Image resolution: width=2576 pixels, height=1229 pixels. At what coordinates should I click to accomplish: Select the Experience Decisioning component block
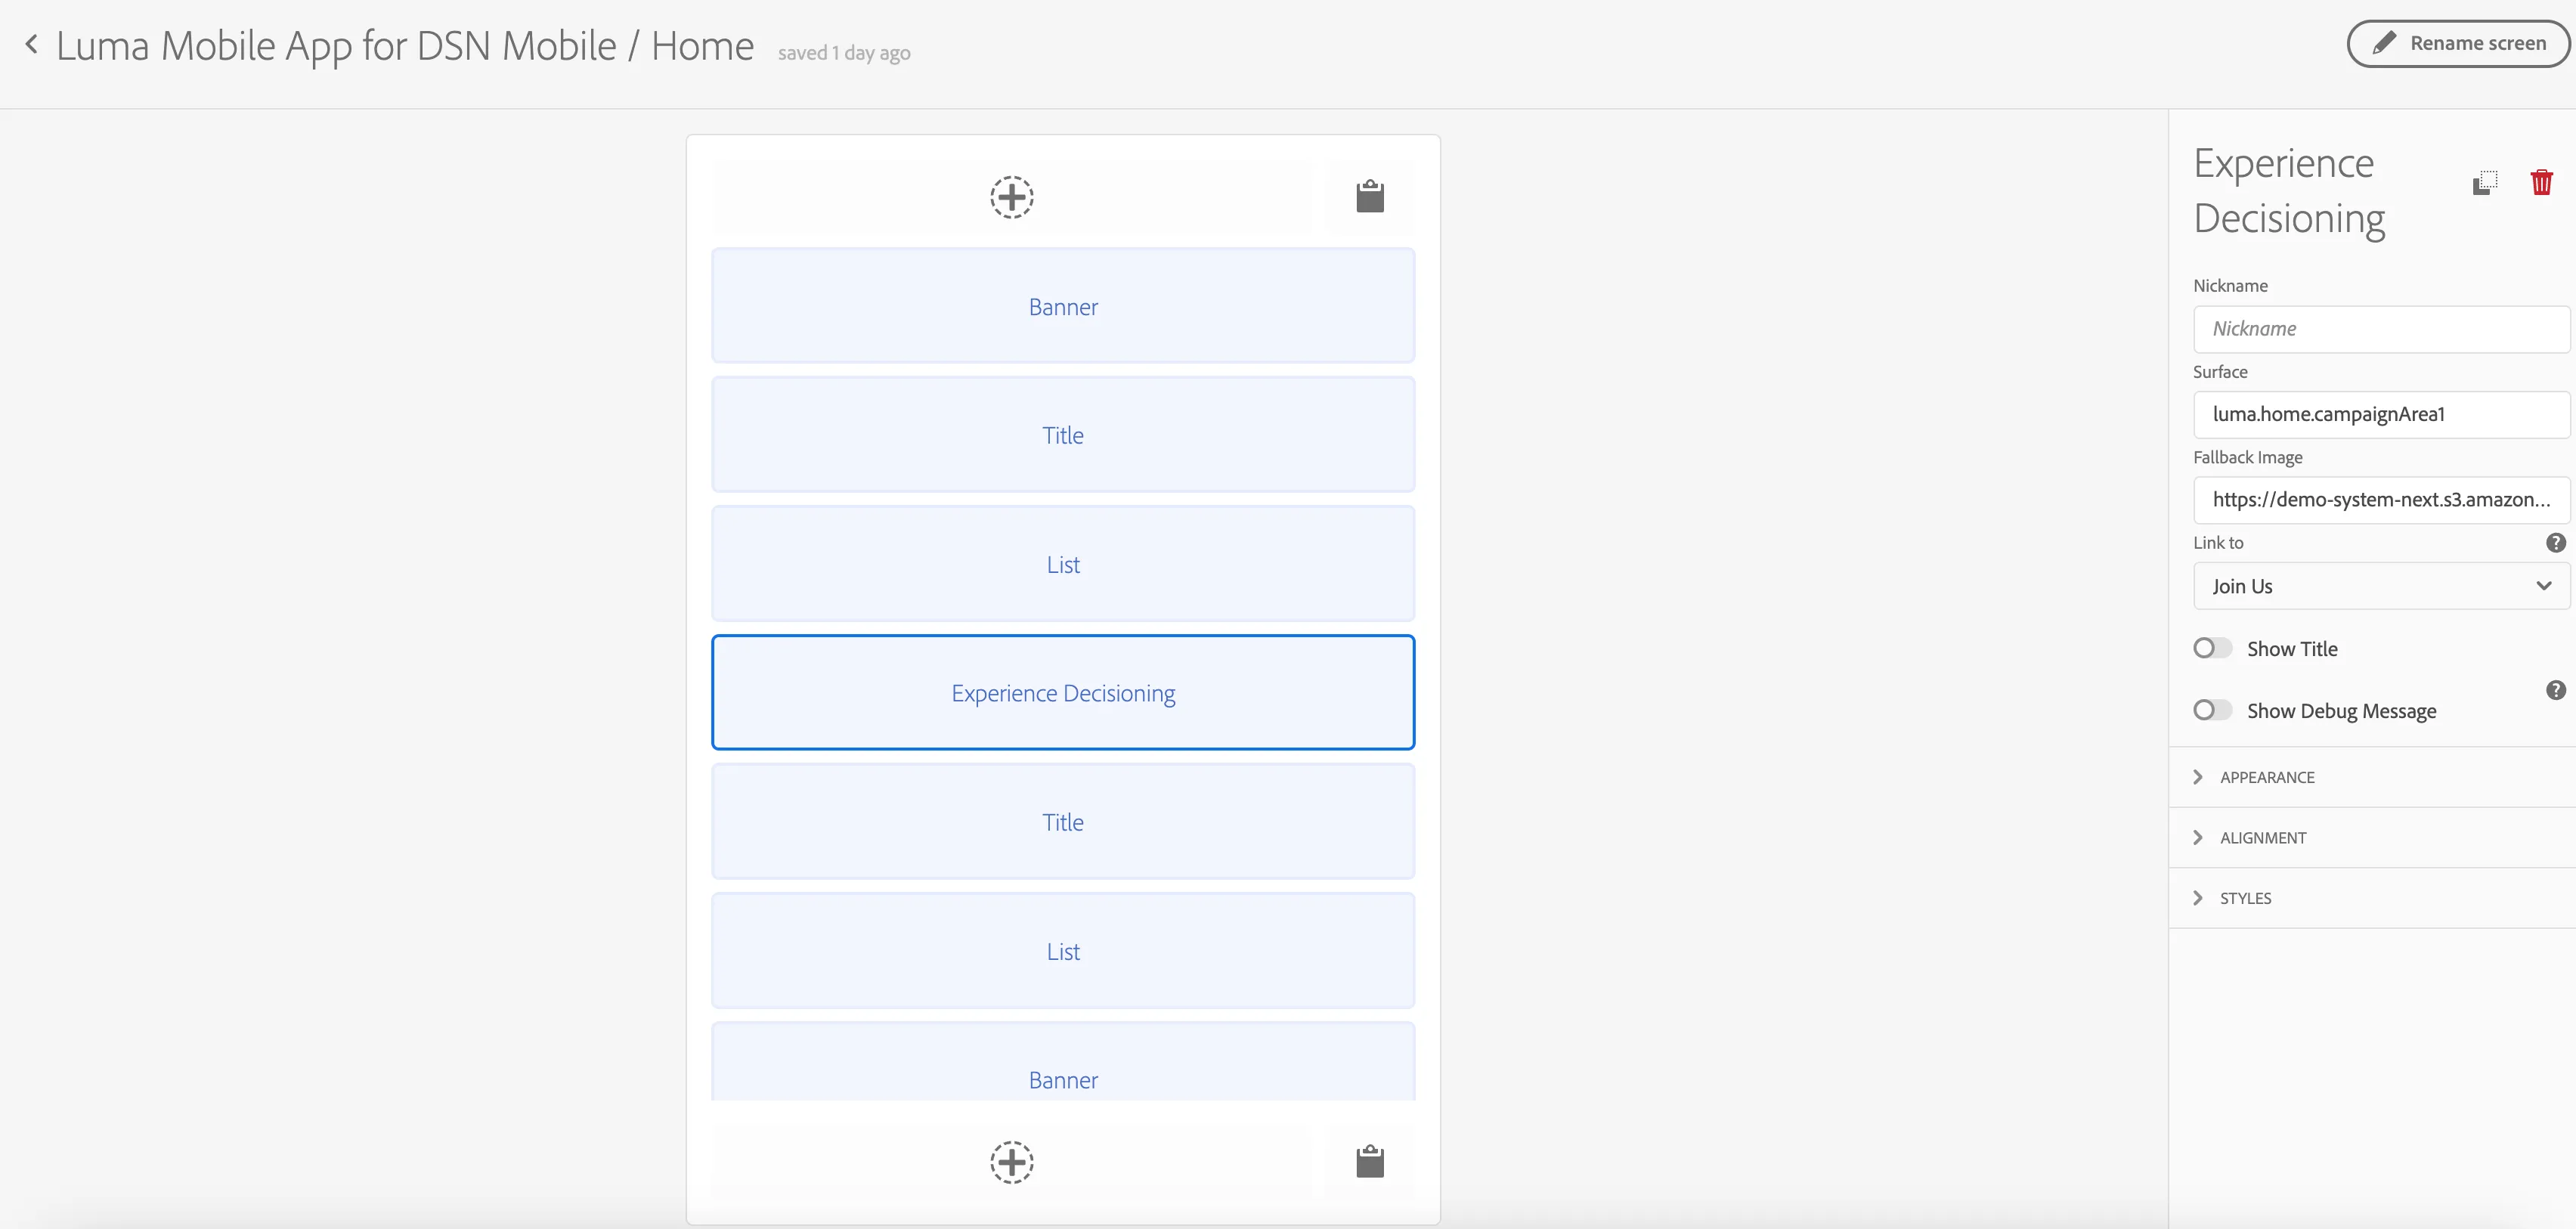tap(1063, 693)
